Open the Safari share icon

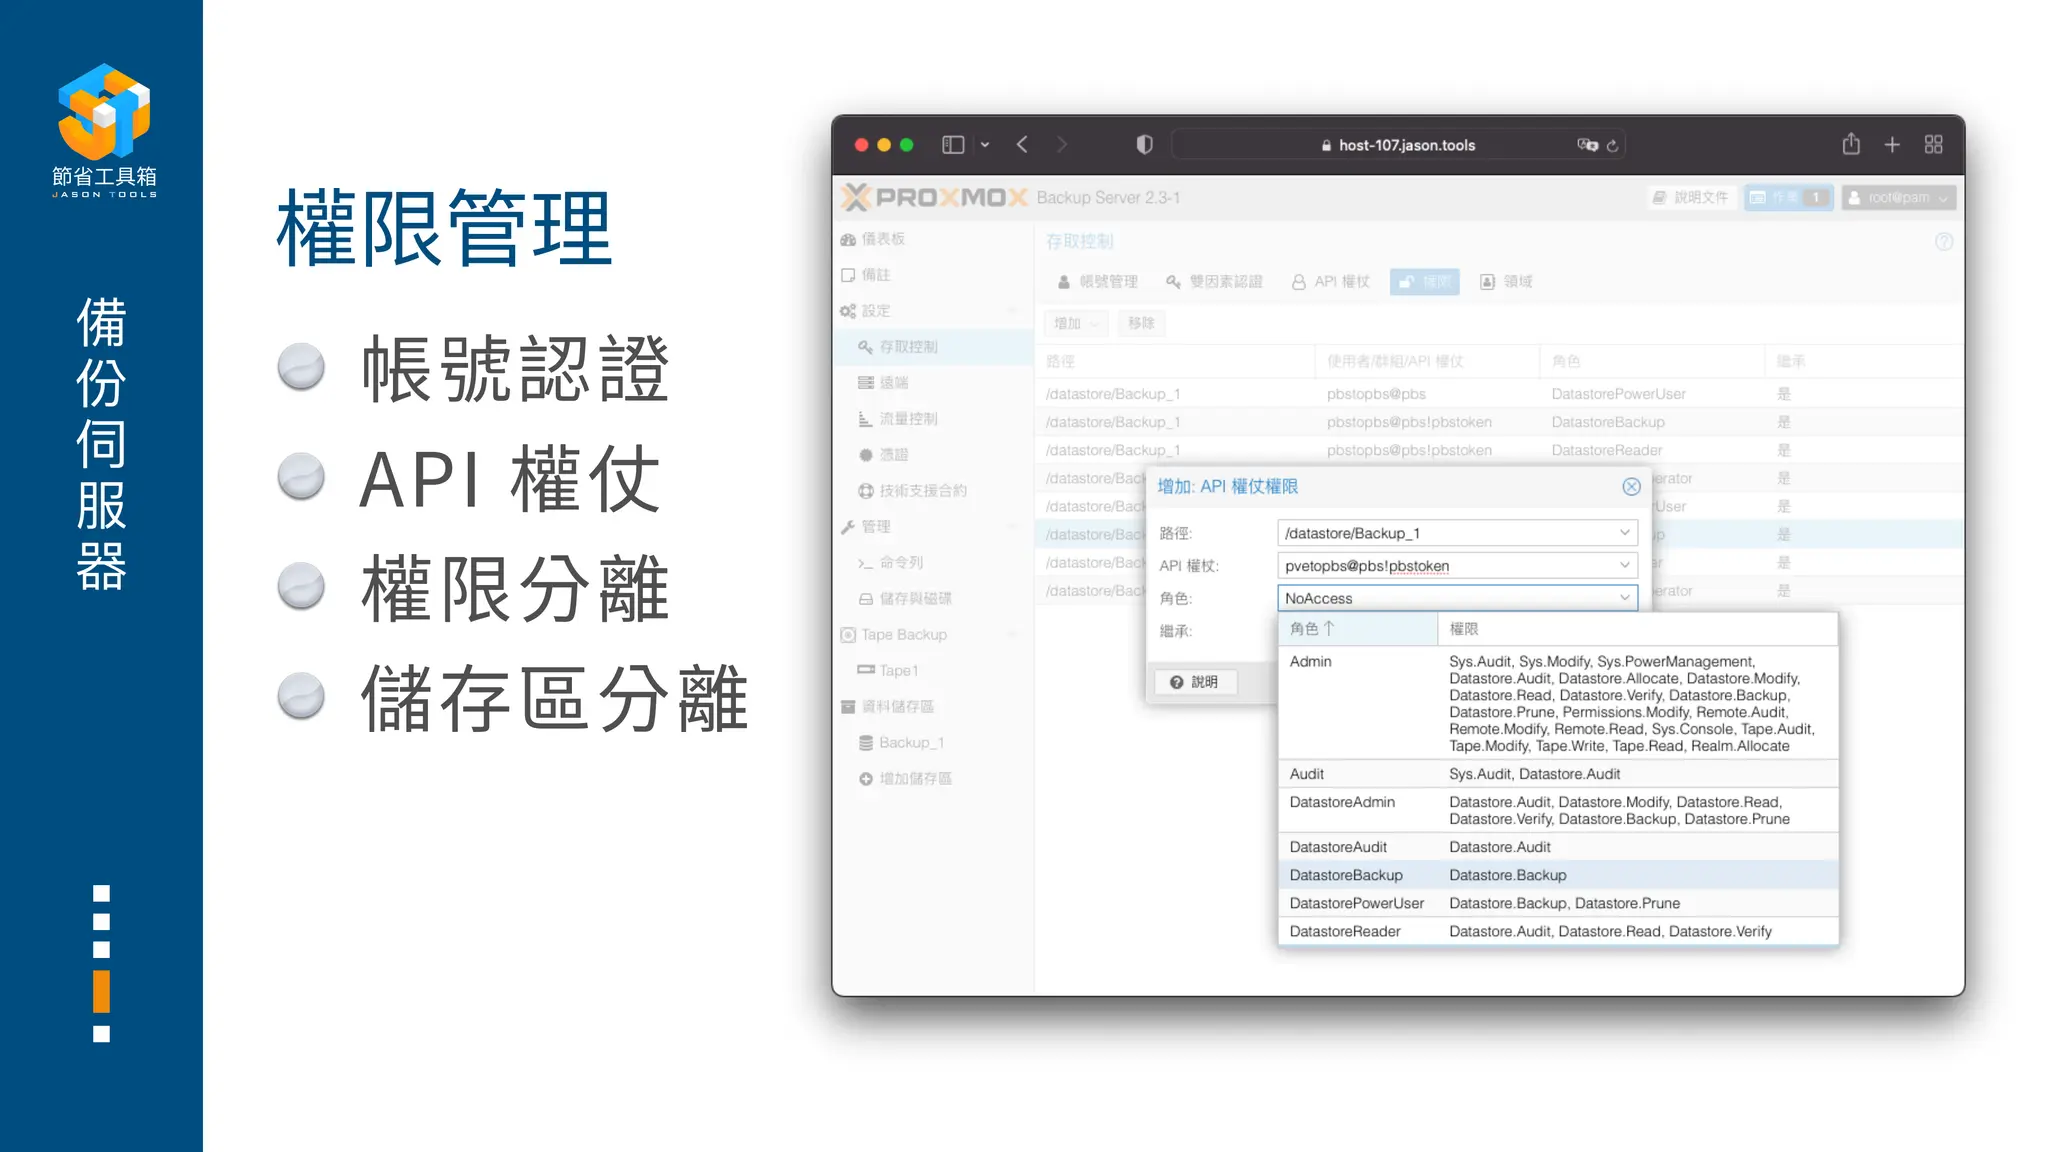click(x=1851, y=144)
